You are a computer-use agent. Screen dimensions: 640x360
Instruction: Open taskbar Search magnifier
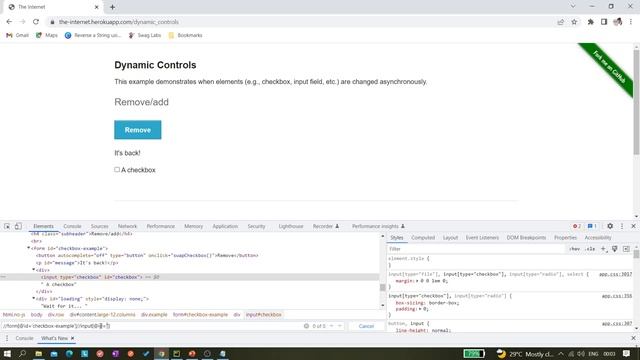click(x=22, y=354)
